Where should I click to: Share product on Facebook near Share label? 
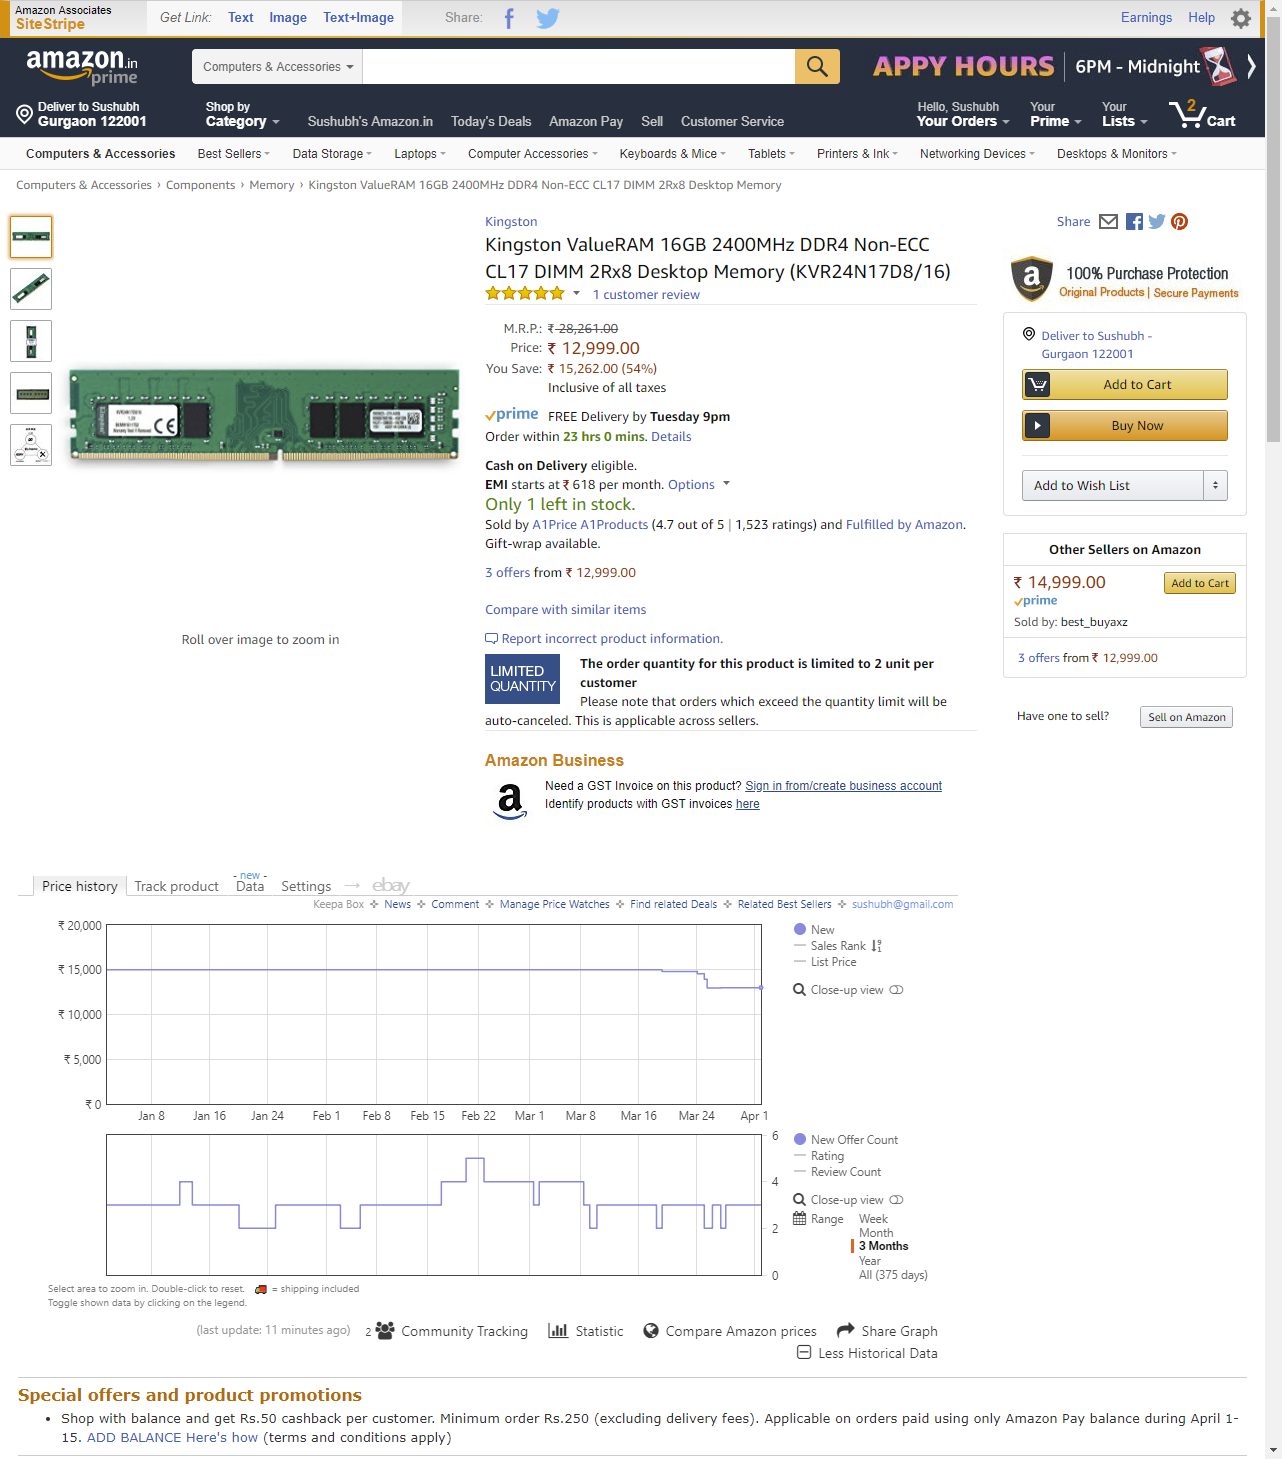click(x=1134, y=222)
